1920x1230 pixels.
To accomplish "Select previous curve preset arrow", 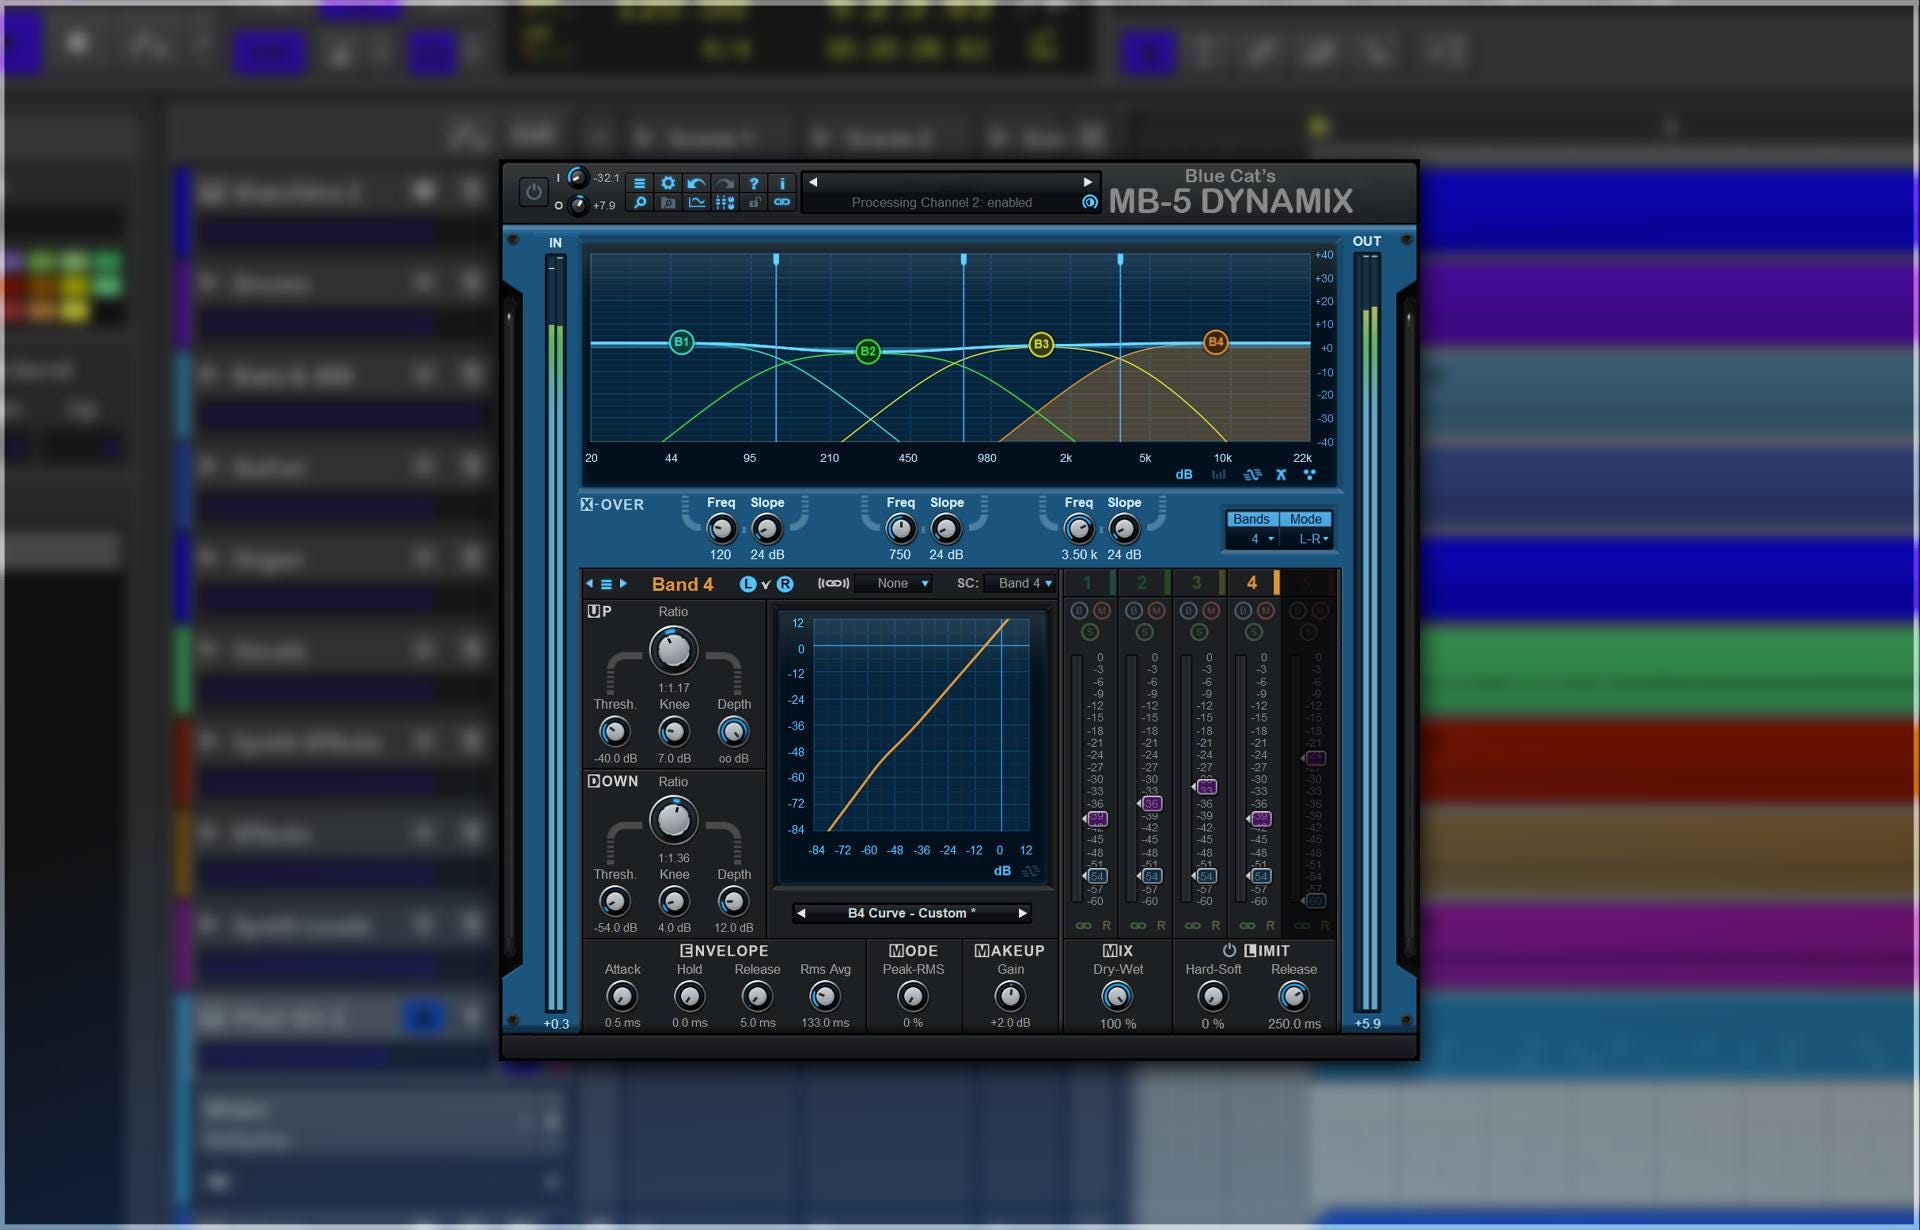I will click(801, 913).
